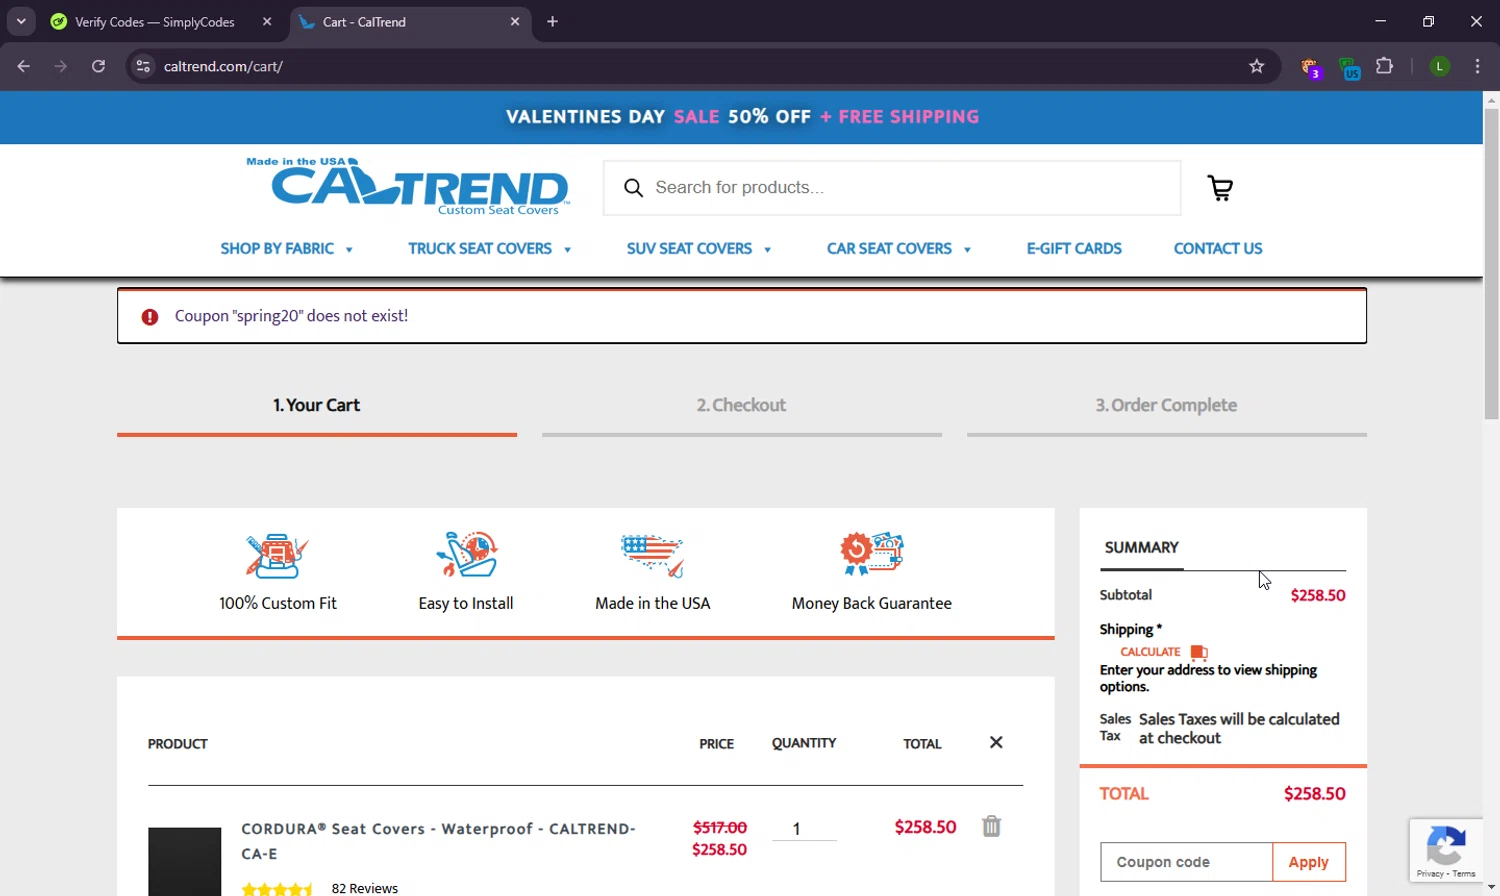Open the CORDURA Seat Covers product link
1500x896 pixels.
(438, 841)
